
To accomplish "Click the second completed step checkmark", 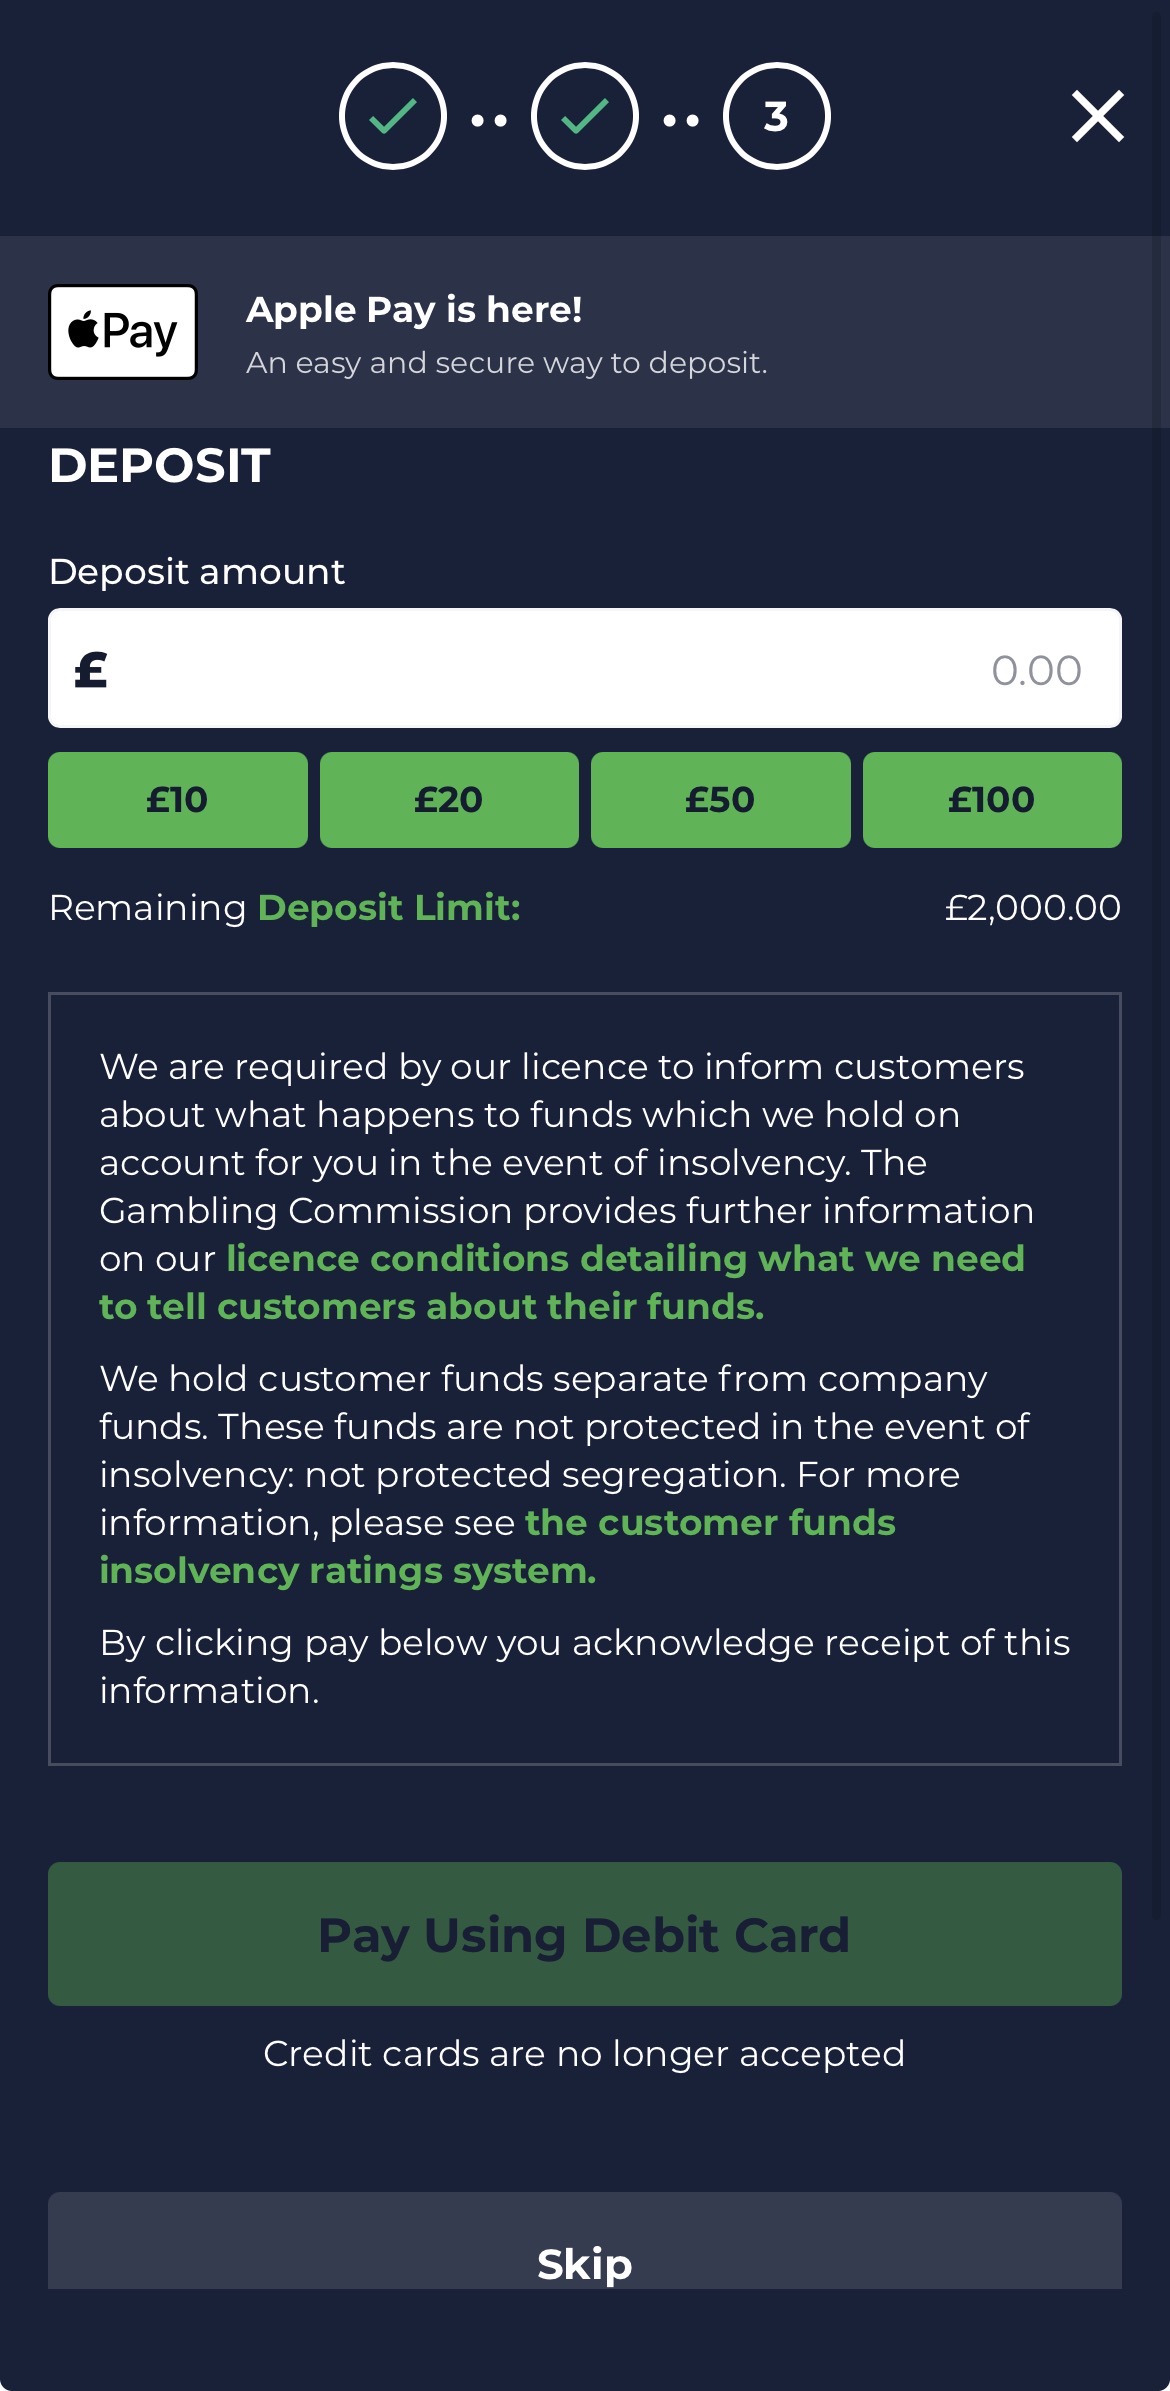I will tap(585, 116).
